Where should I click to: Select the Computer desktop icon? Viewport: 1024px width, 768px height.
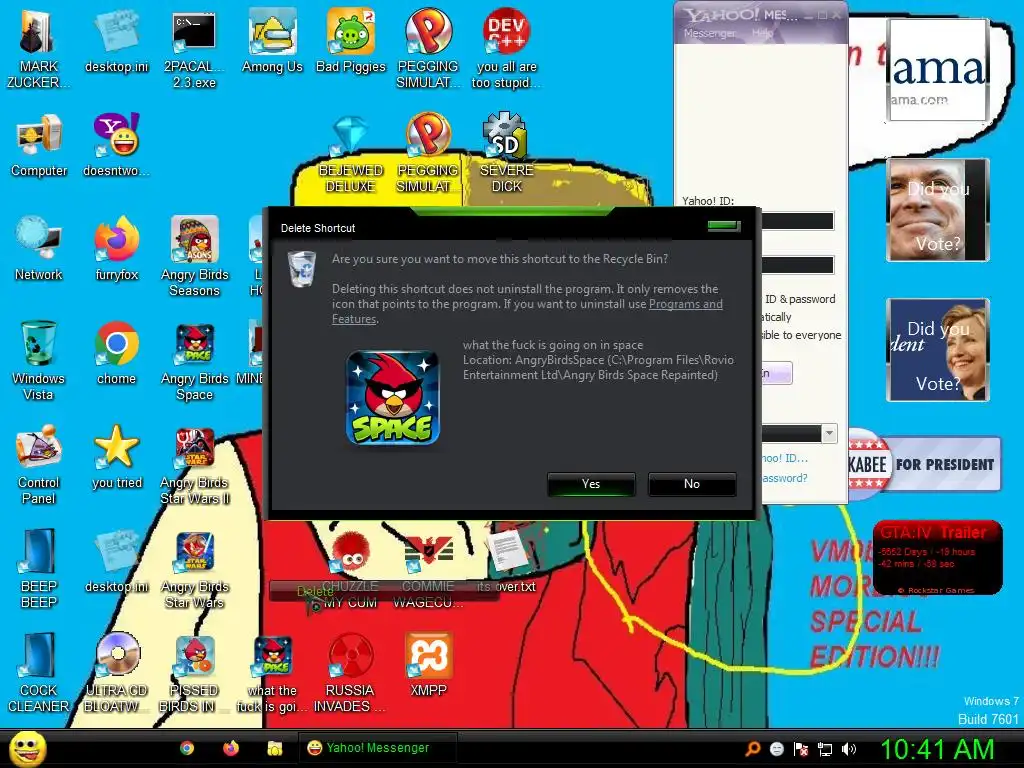39,146
